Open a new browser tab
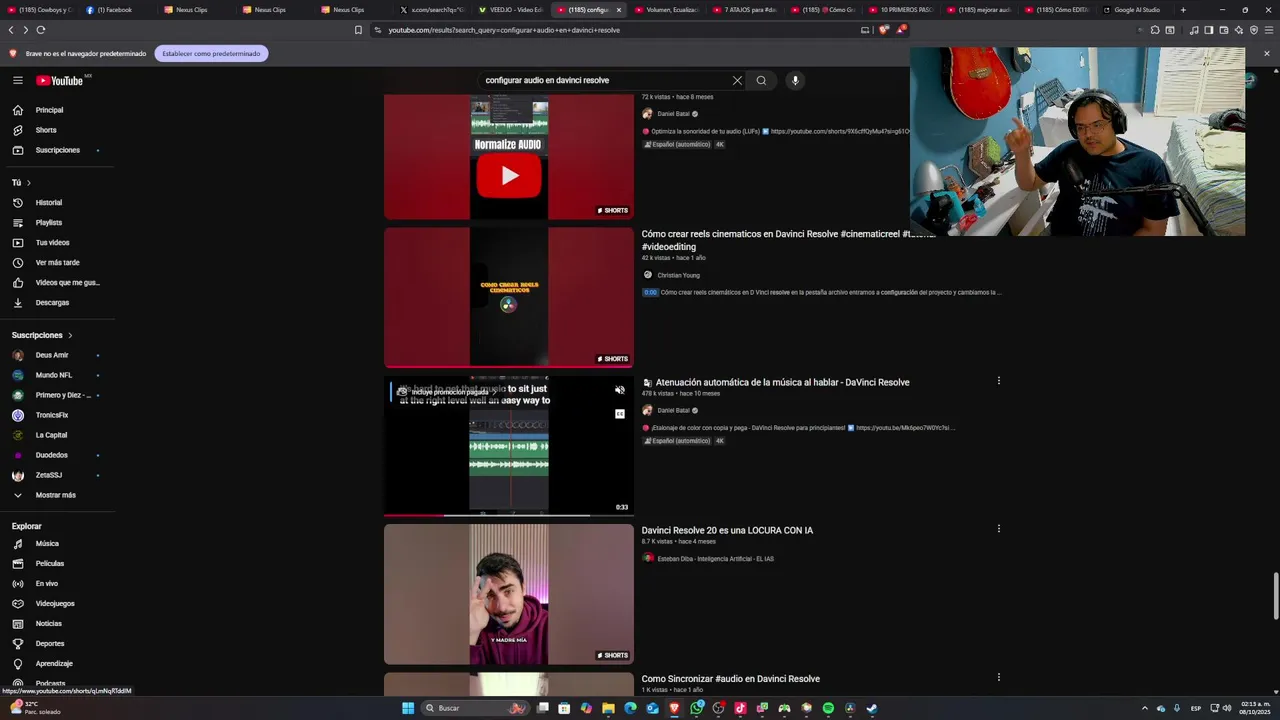The image size is (1280, 720). pos(1183,10)
